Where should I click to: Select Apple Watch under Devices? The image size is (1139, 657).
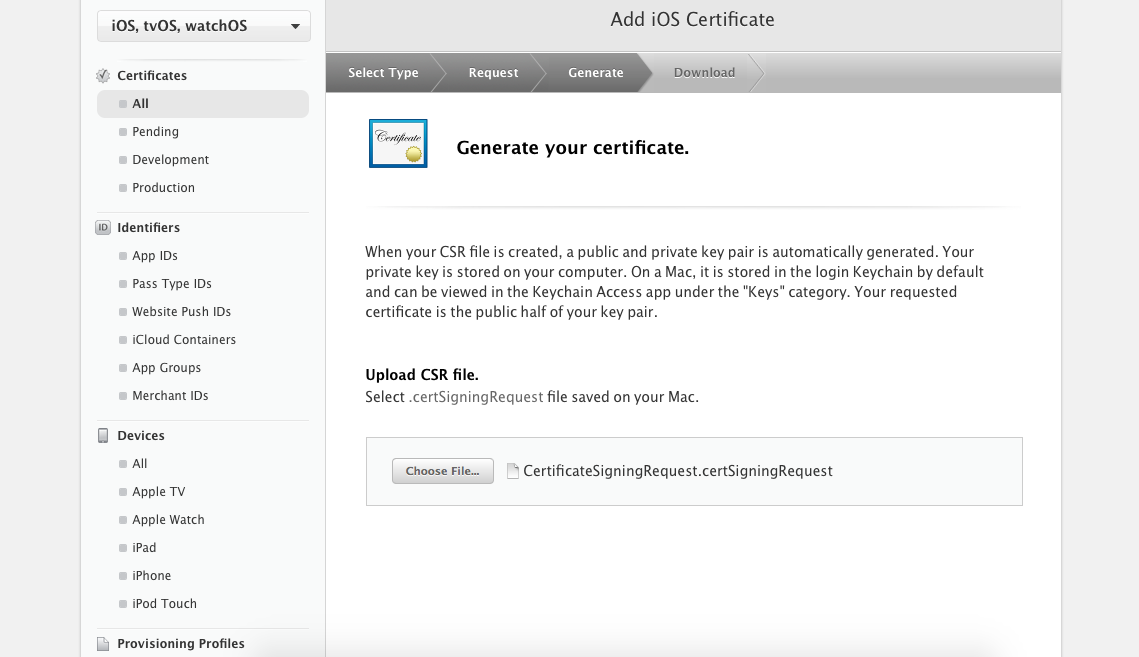168,520
